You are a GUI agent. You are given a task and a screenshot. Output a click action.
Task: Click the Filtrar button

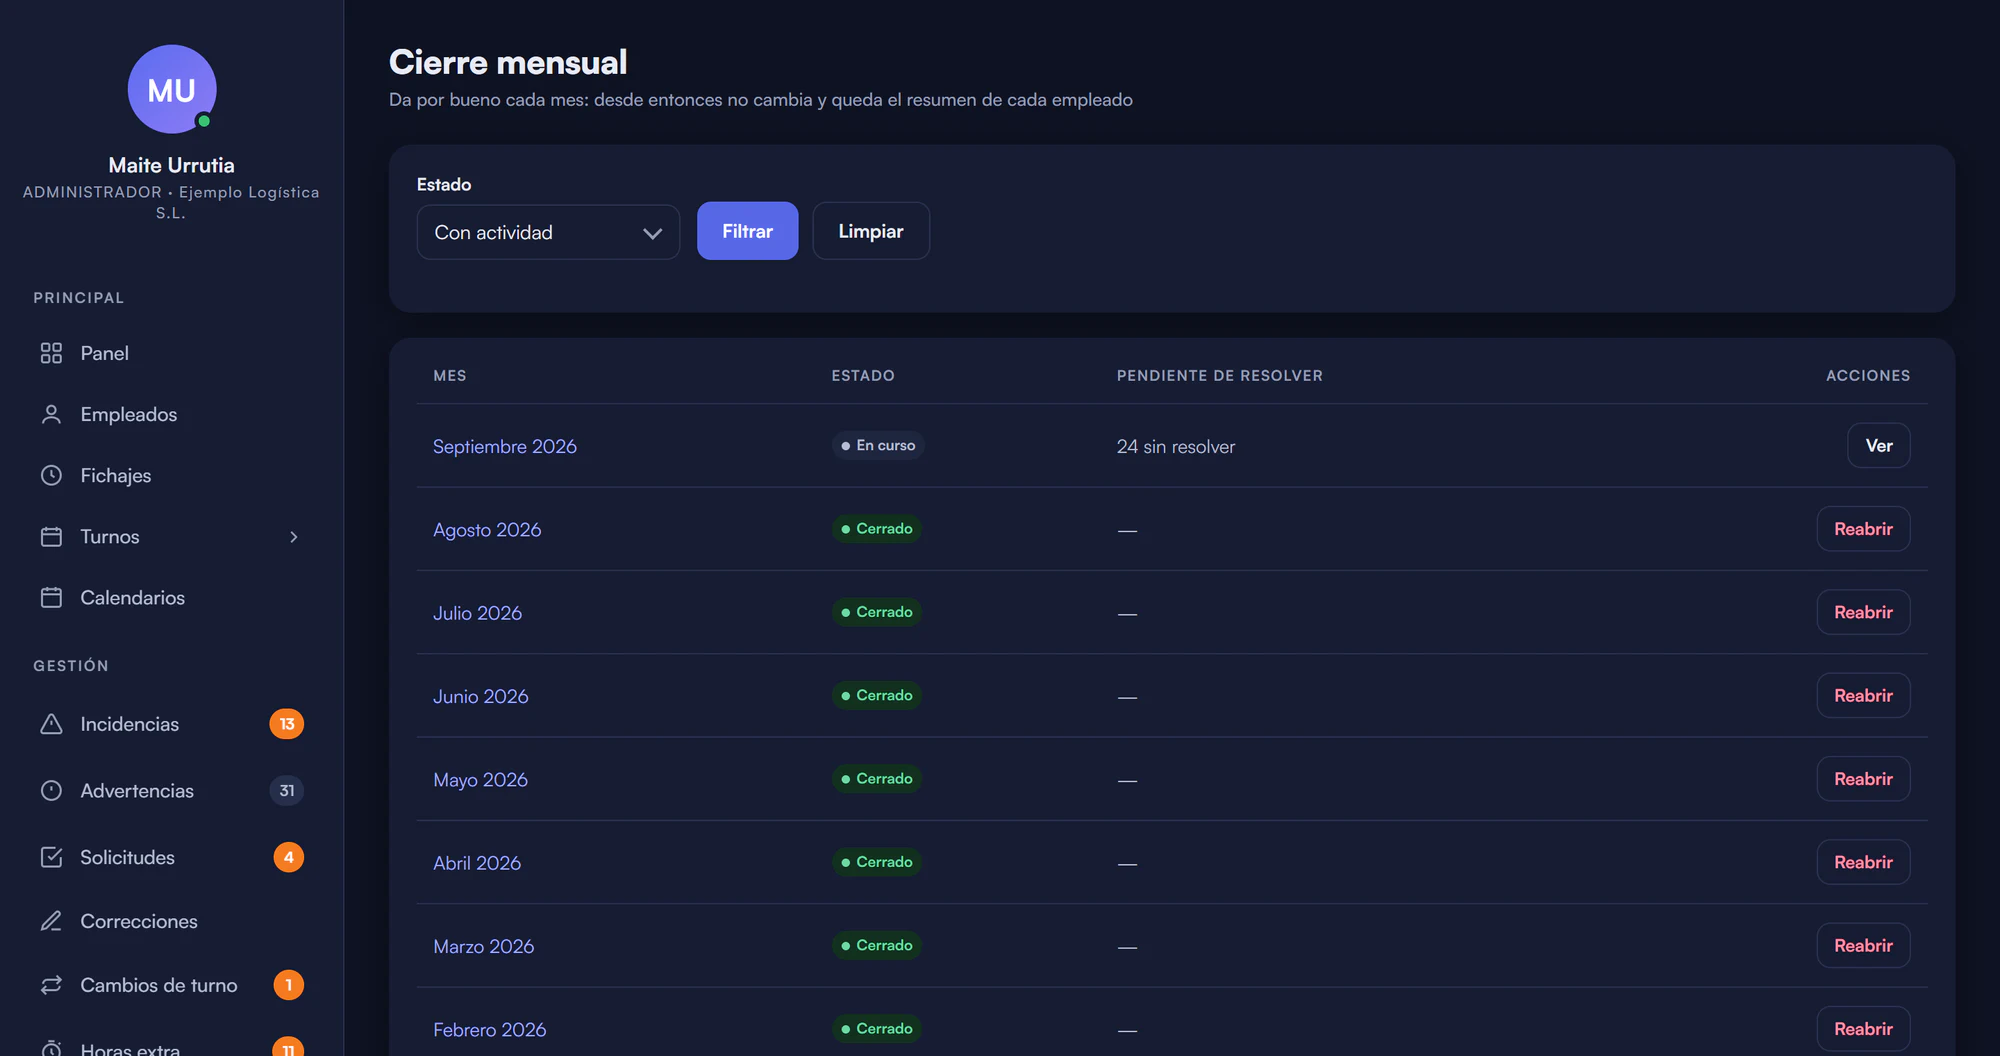pyautogui.click(x=747, y=231)
